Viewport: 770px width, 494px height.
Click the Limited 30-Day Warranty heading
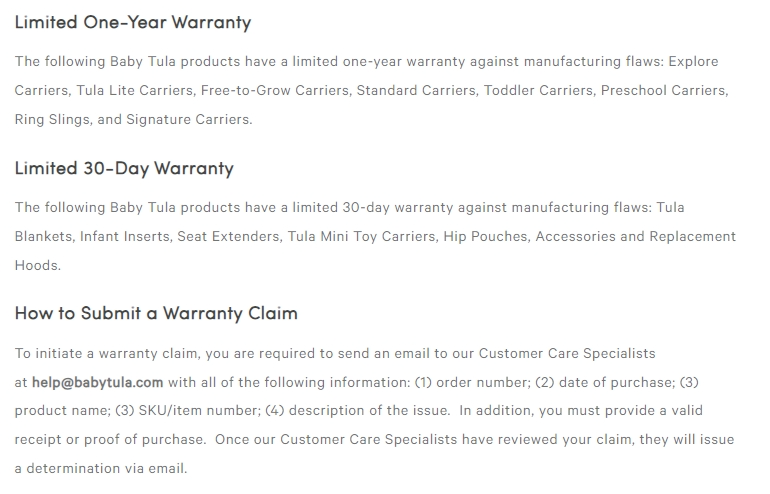pyautogui.click(x=124, y=168)
